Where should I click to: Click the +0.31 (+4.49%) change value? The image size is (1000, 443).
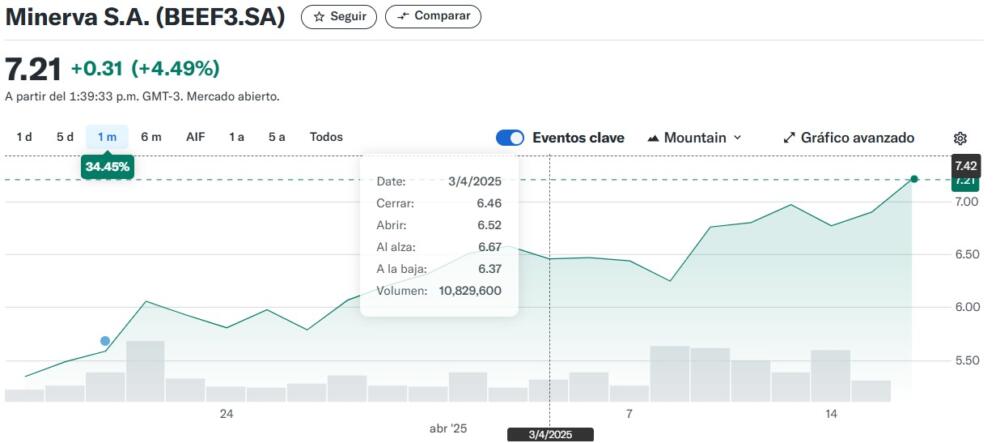[x=145, y=69]
